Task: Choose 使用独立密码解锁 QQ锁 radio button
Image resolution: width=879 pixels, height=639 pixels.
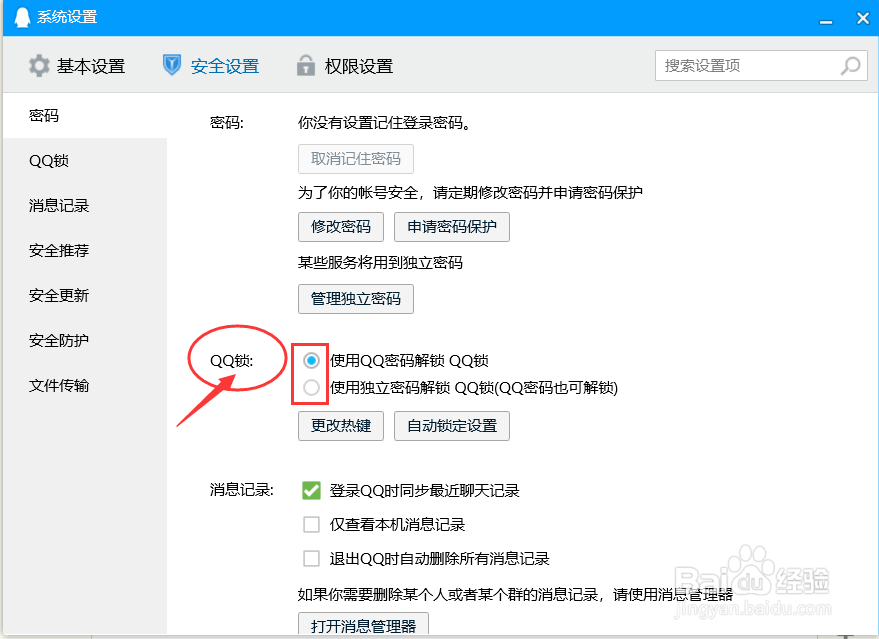Action: (x=311, y=387)
